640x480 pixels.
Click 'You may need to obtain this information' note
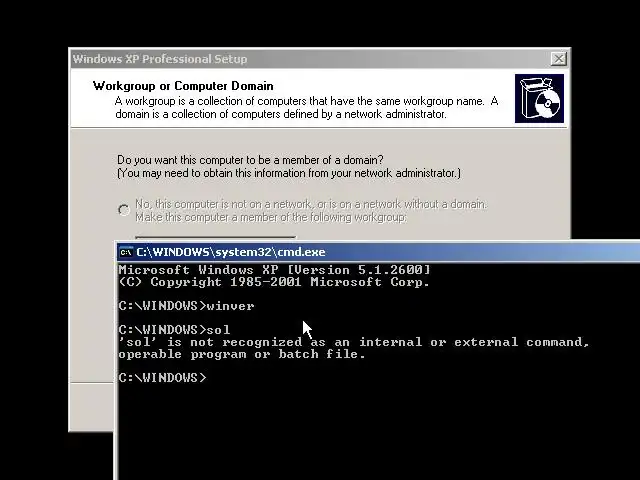[289, 173]
